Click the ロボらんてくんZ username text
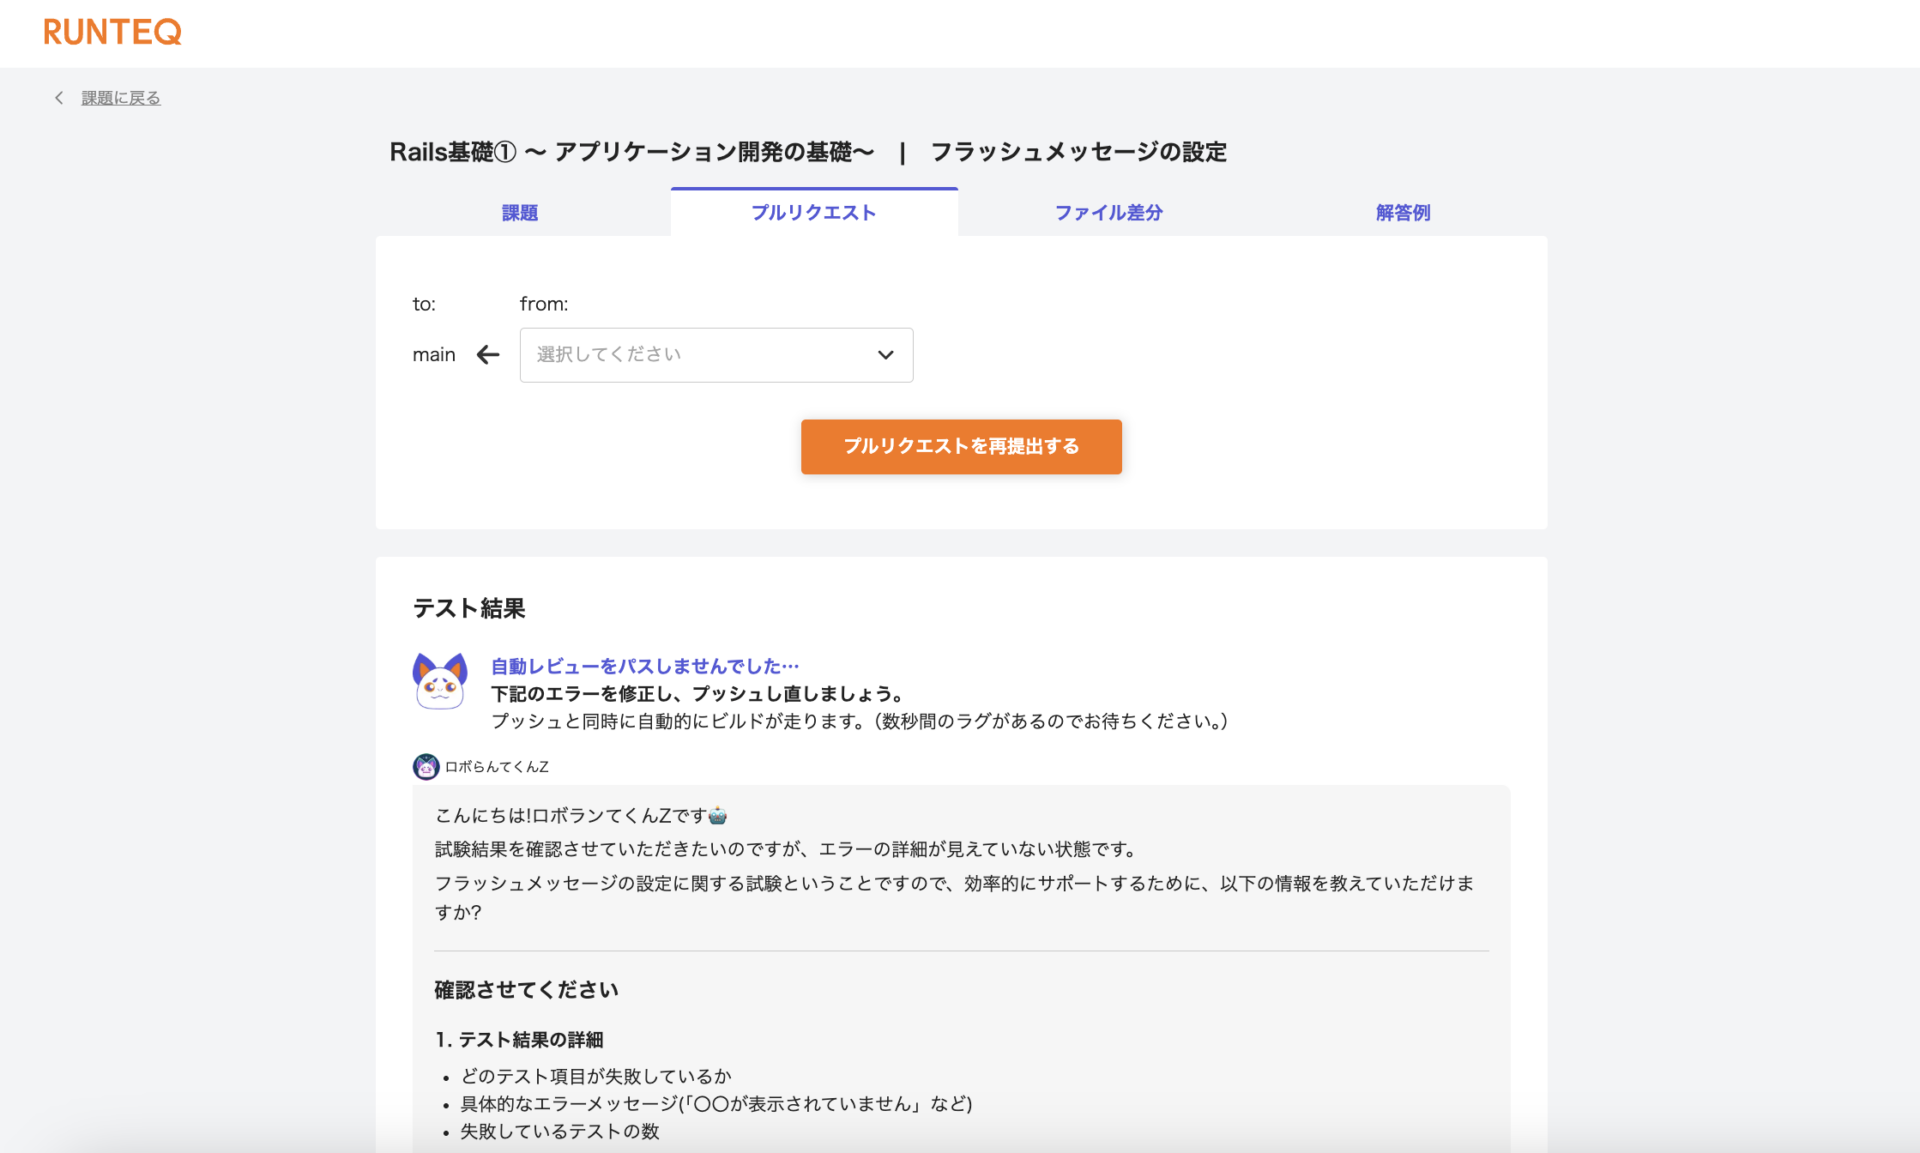The height and width of the screenshot is (1153, 1920). (497, 767)
